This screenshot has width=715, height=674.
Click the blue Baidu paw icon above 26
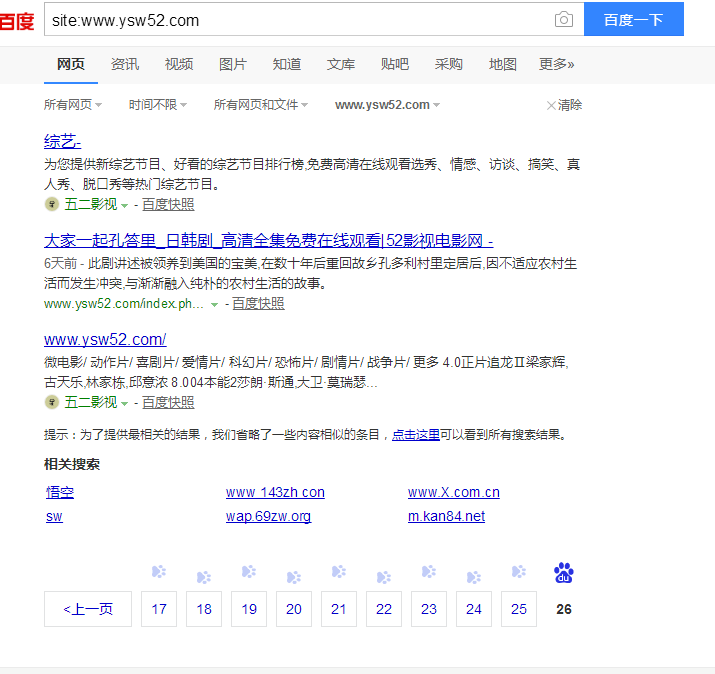564,573
